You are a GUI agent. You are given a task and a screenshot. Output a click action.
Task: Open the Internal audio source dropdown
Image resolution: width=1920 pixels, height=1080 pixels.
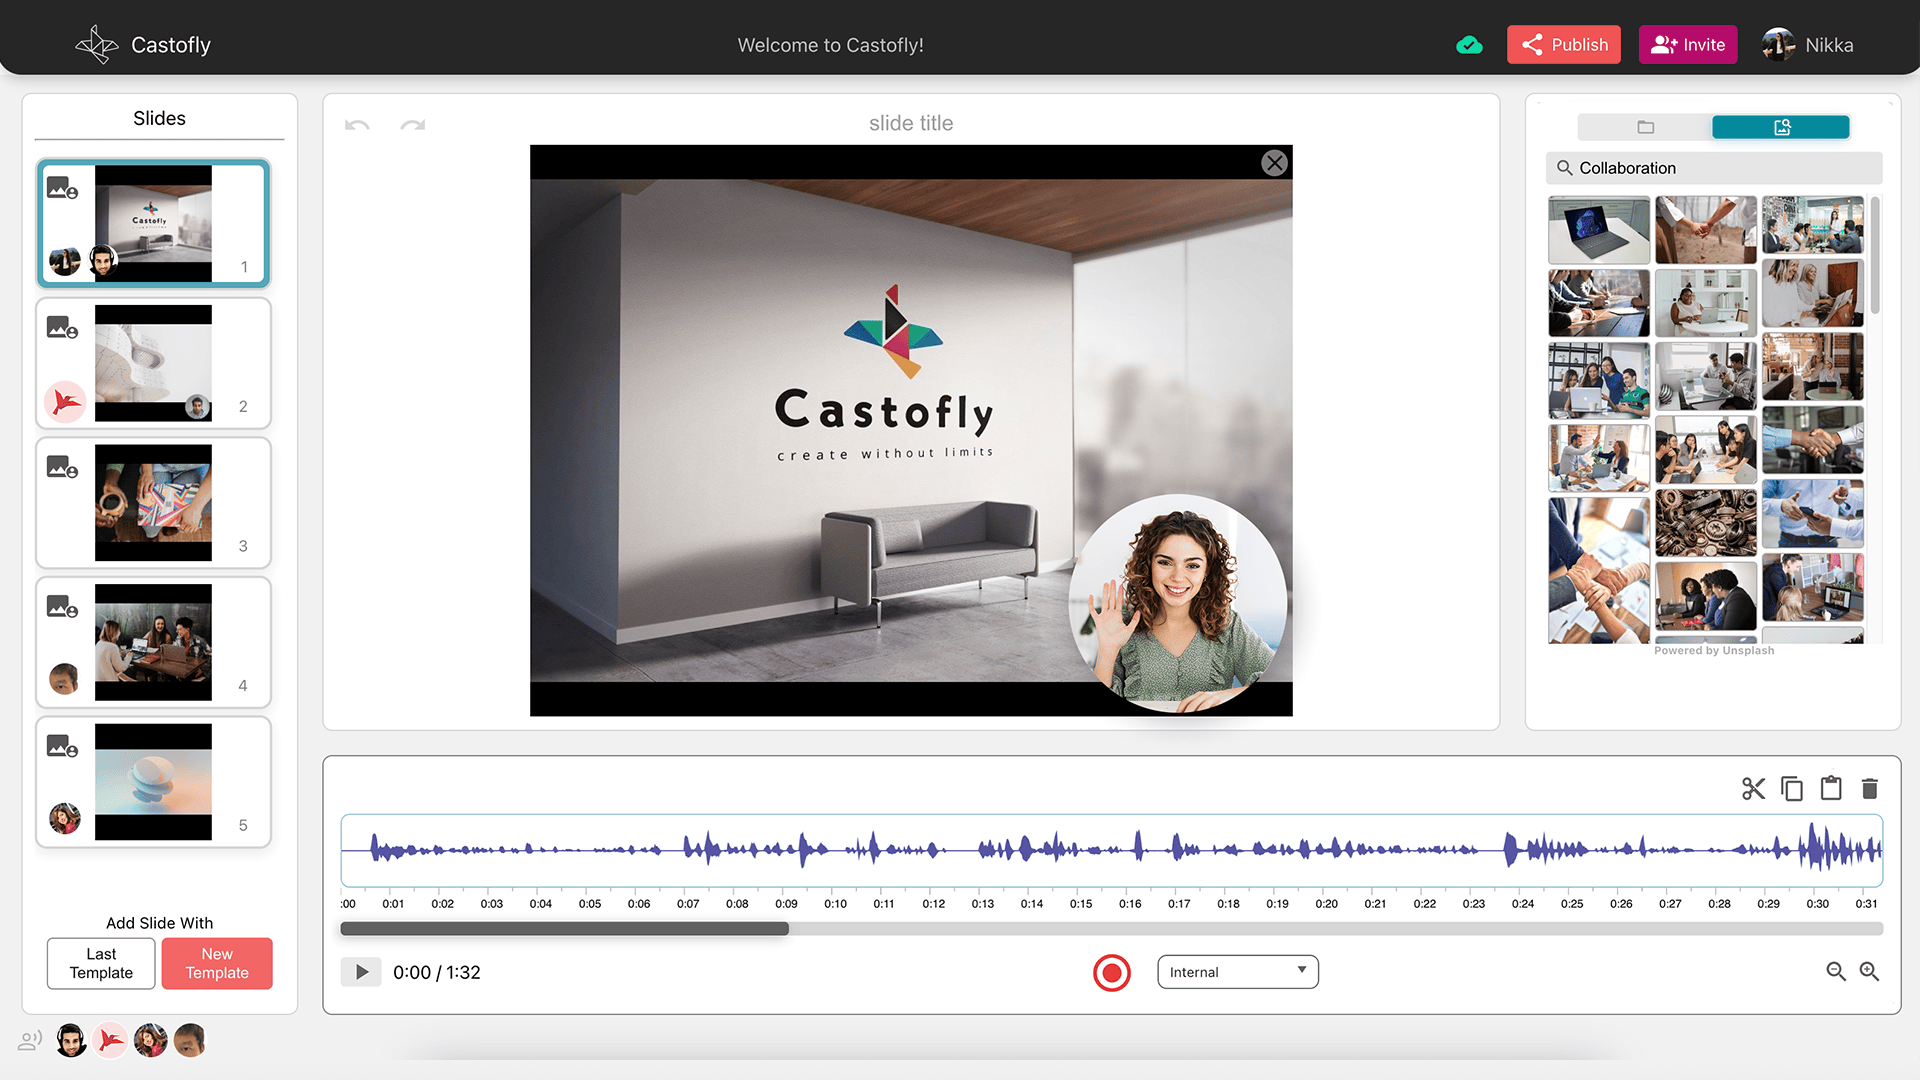pyautogui.click(x=1238, y=972)
